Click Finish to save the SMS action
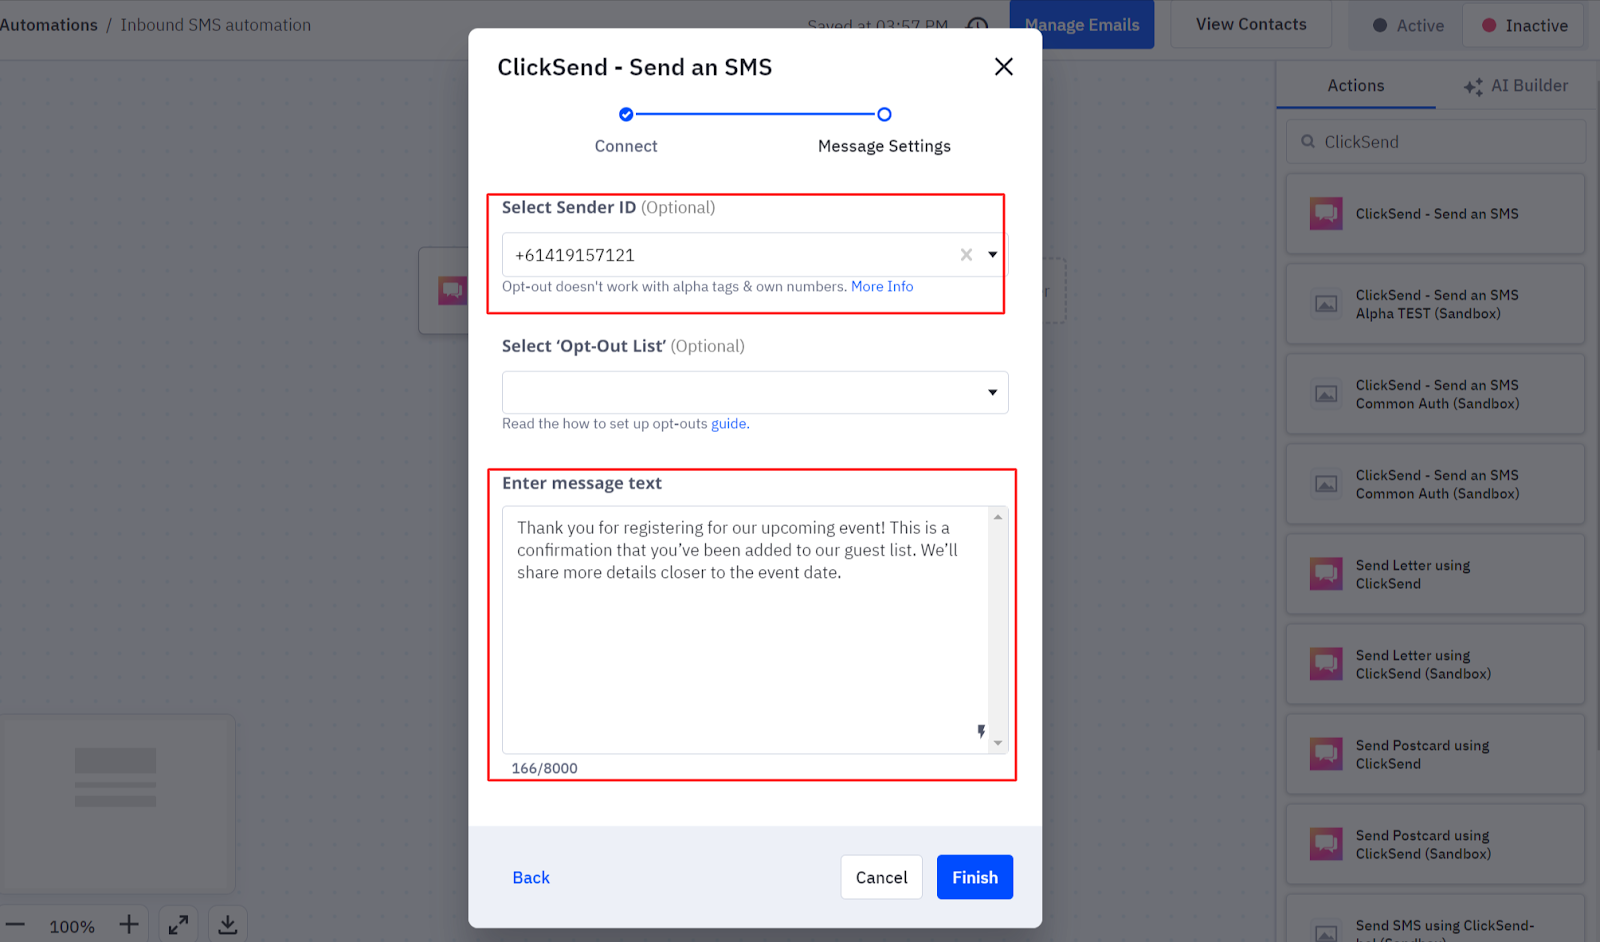This screenshot has width=1600, height=942. point(975,877)
